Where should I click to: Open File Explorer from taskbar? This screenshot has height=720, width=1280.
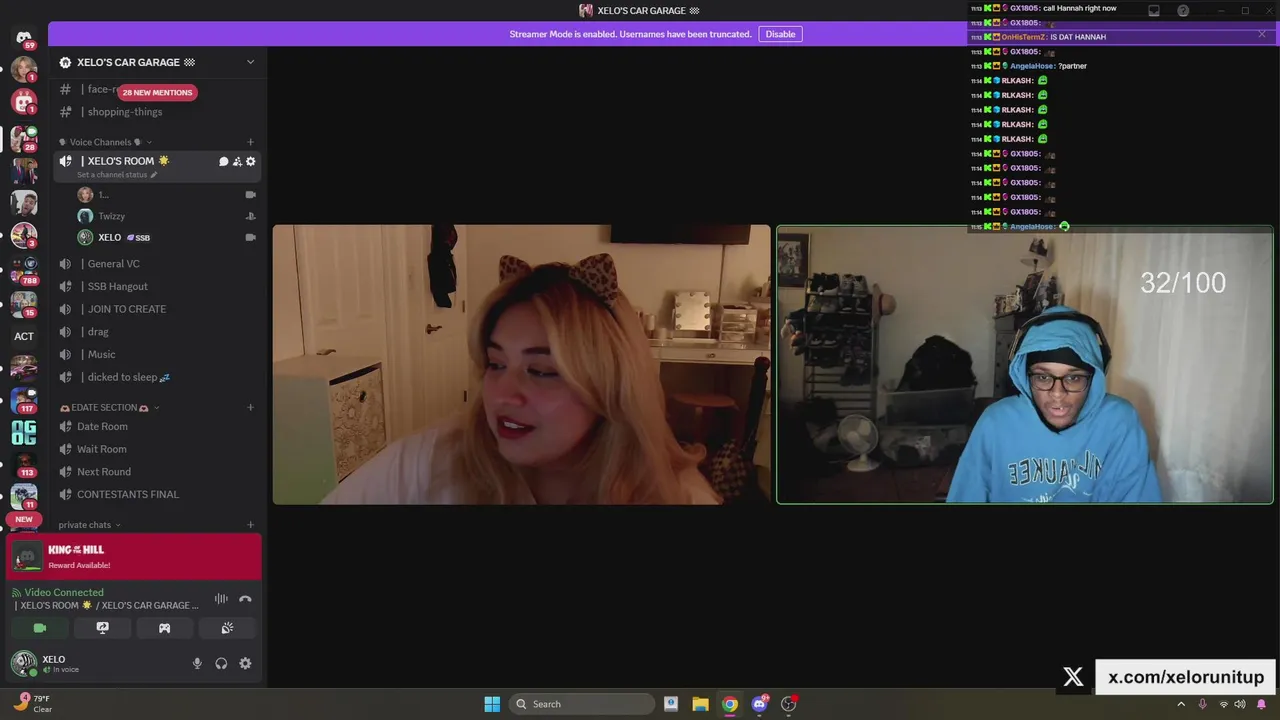click(x=700, y=704)
